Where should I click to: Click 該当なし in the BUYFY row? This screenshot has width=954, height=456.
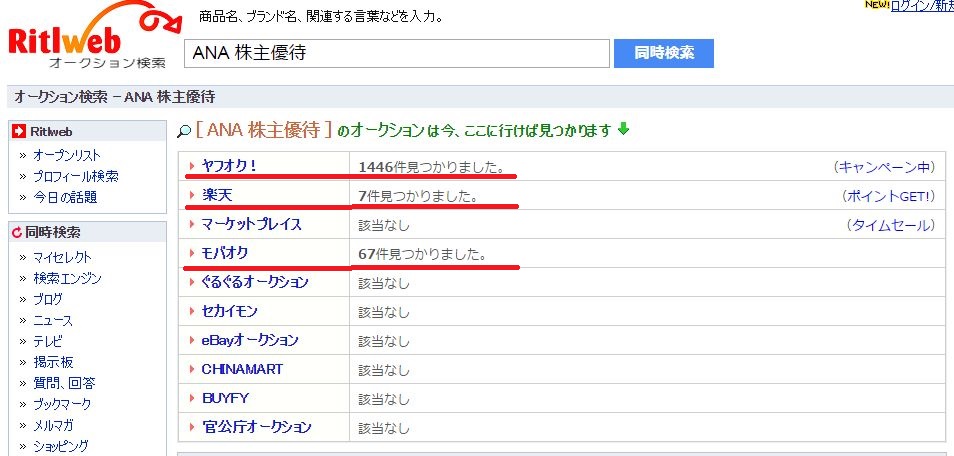click(x=384, y=399)
